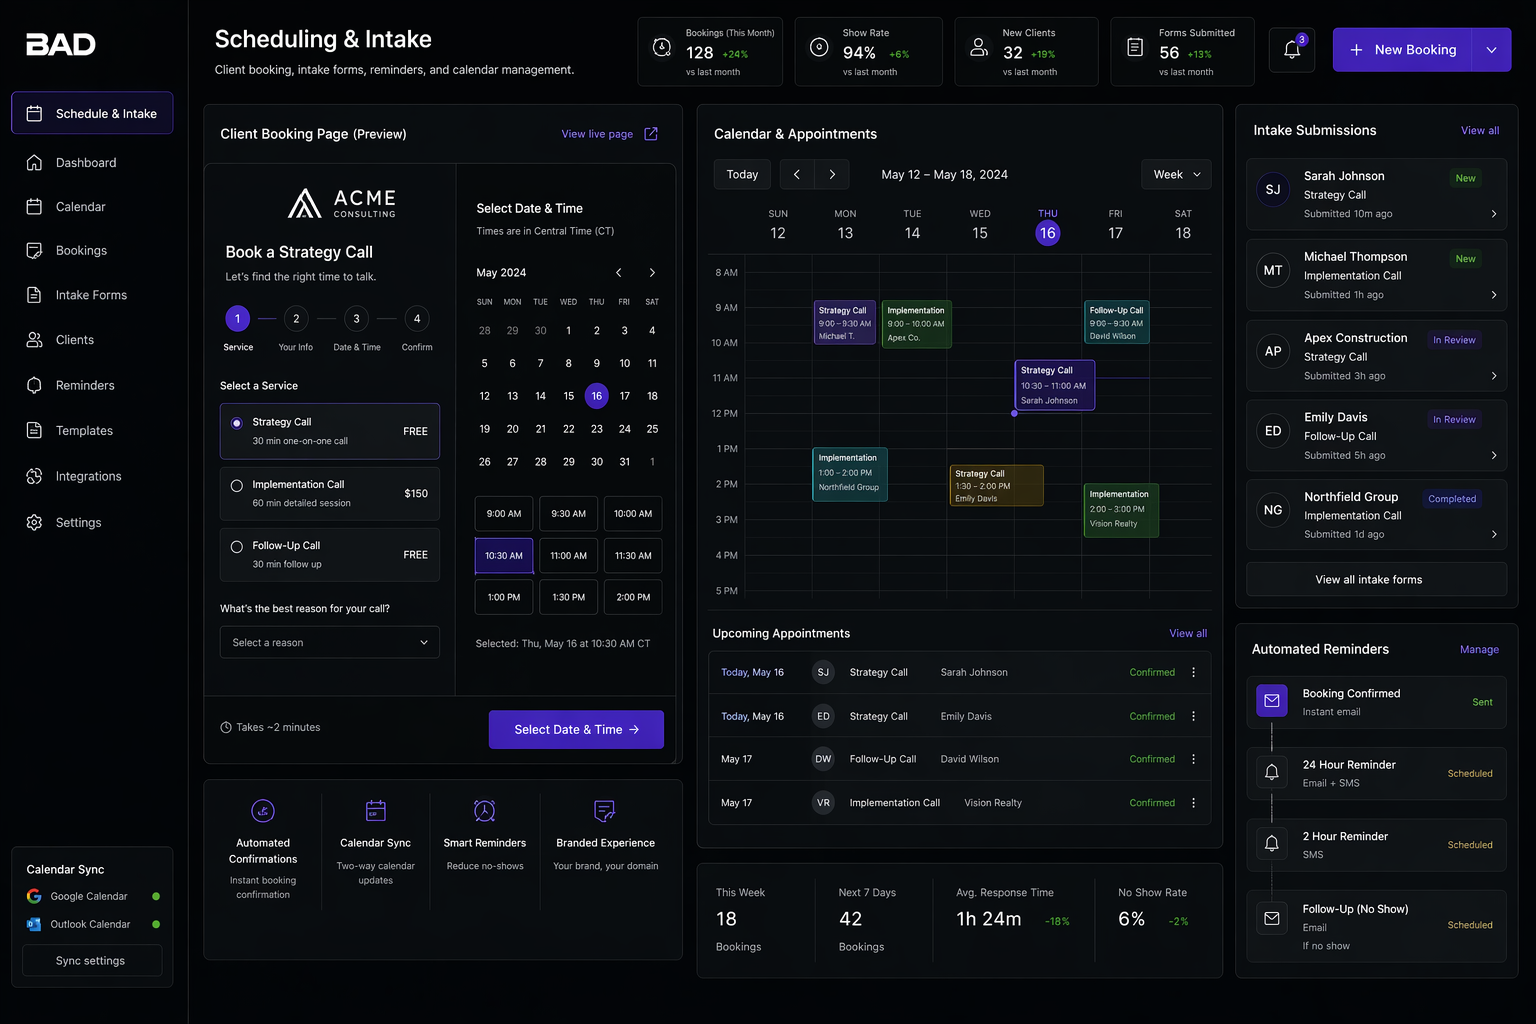Click the Bookings This Month clock icon
1536x1024 pixels.
[x=662, y=47]
